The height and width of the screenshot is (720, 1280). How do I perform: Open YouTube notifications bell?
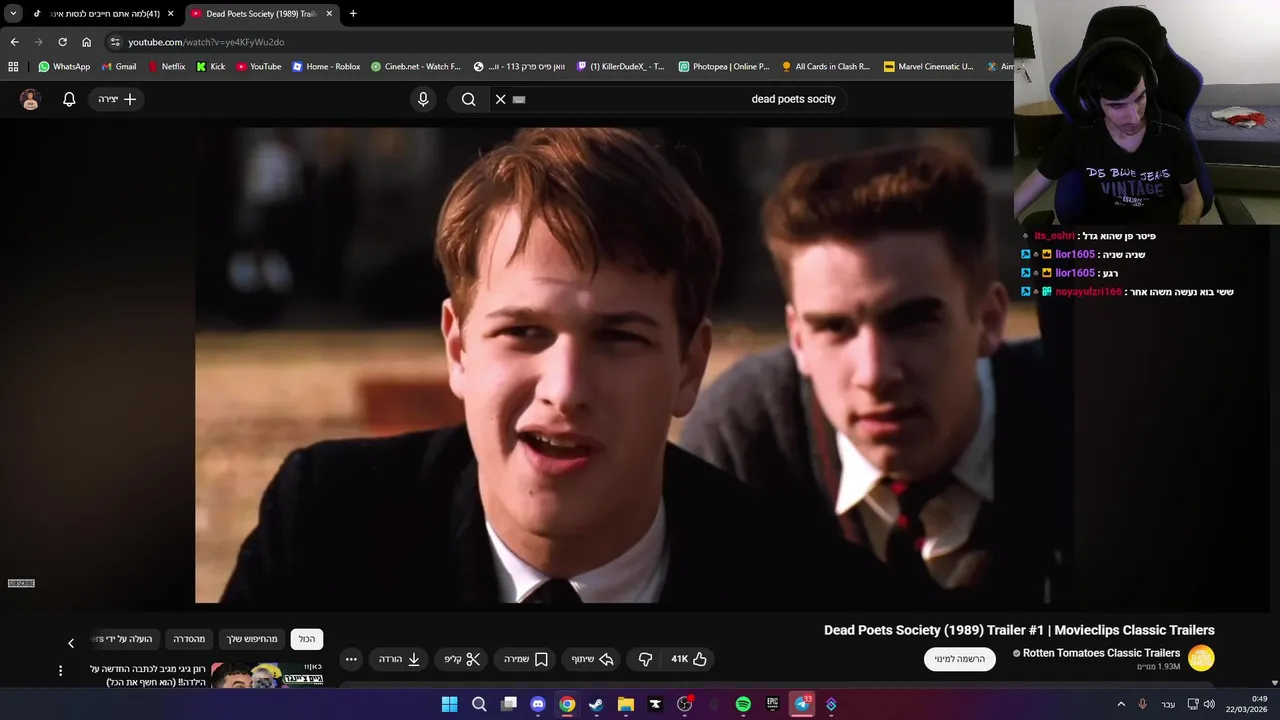click(x=69, y=99)
